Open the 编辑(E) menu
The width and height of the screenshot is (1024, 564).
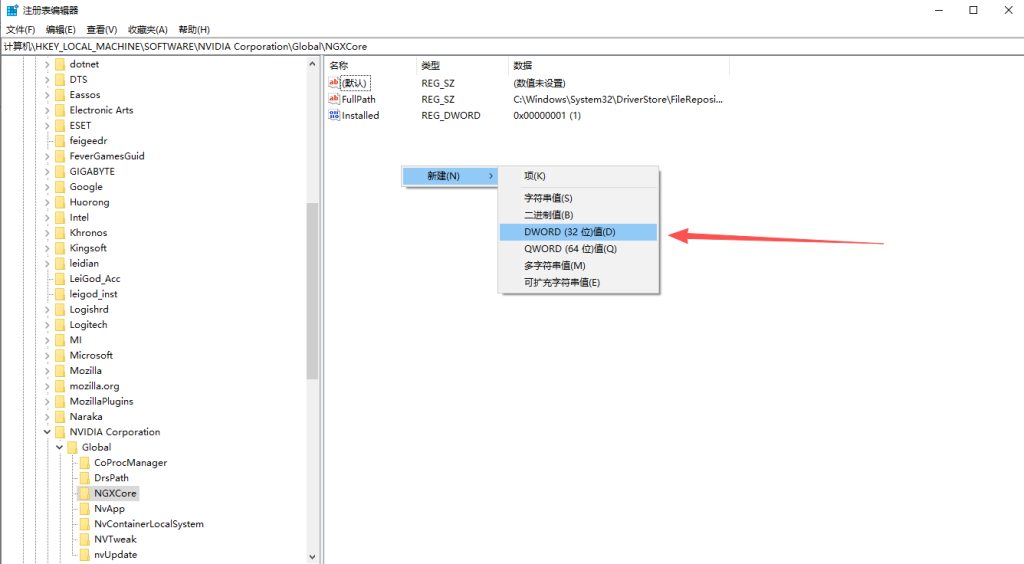pos(60,30)
